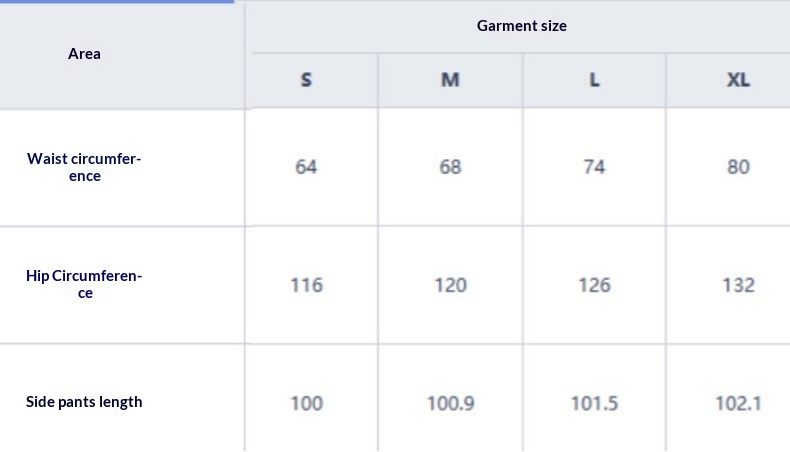
Task: Click waist value 80 for size XL
Action: (738, 167)
